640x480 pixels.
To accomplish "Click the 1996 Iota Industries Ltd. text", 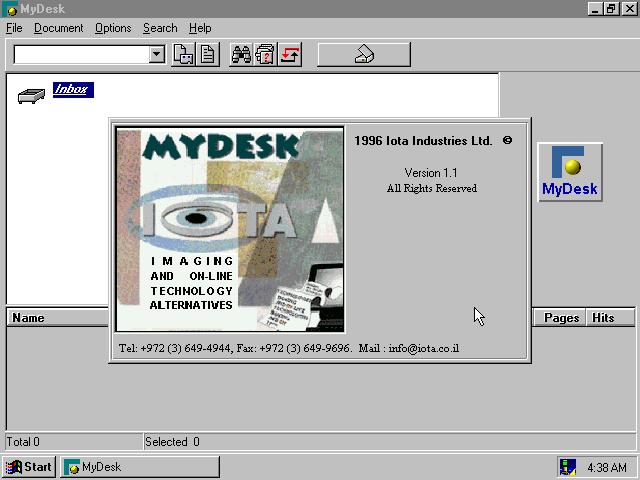I will coord(423,141).
